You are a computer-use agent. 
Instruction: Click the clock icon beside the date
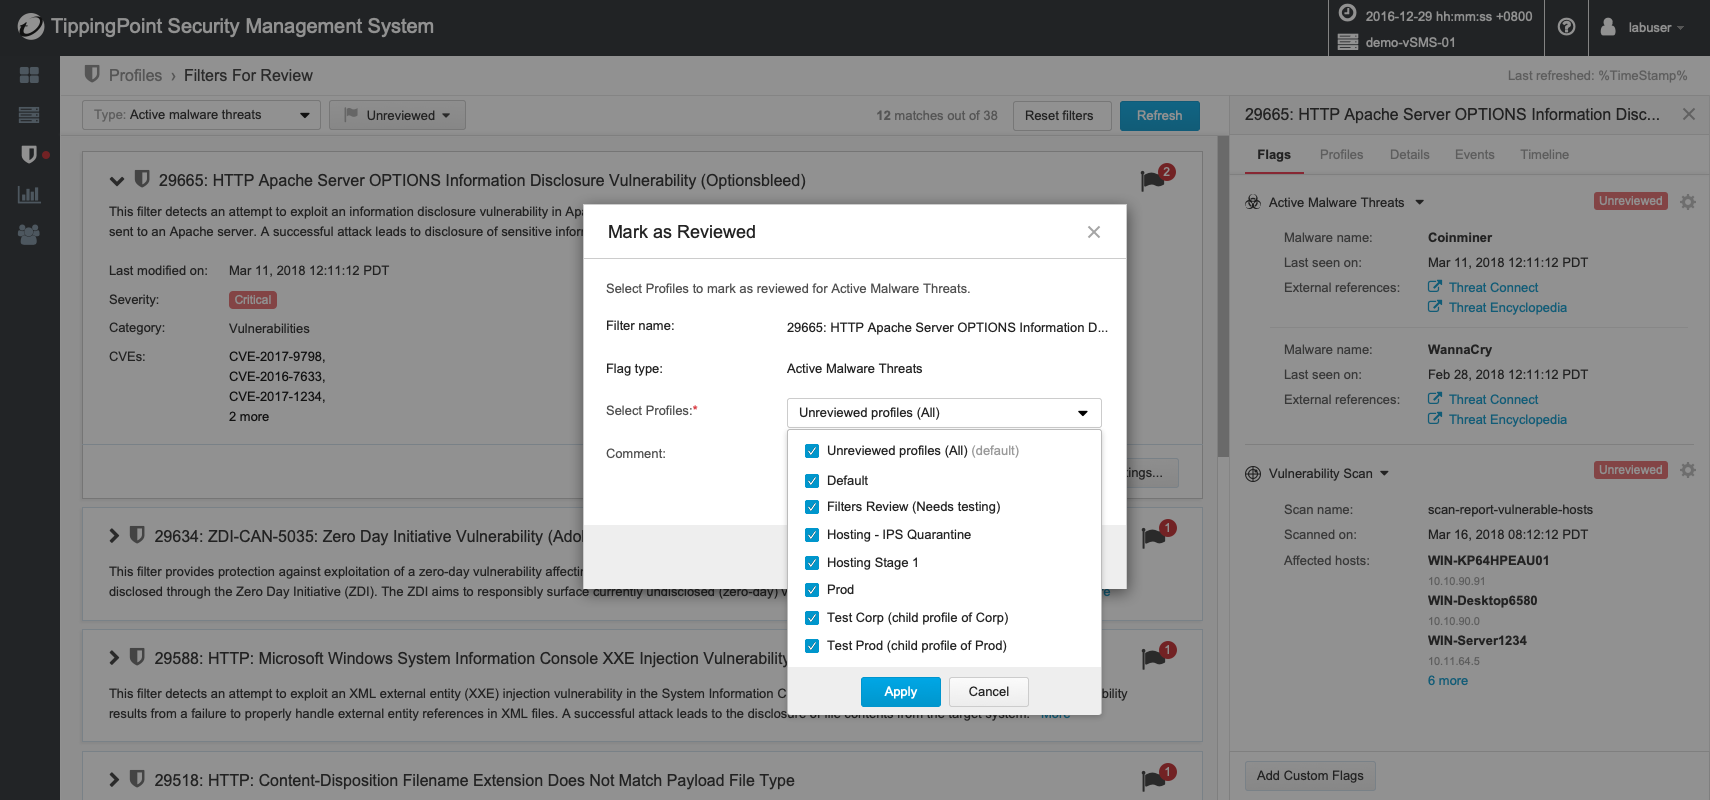[x=1348, y=14]
